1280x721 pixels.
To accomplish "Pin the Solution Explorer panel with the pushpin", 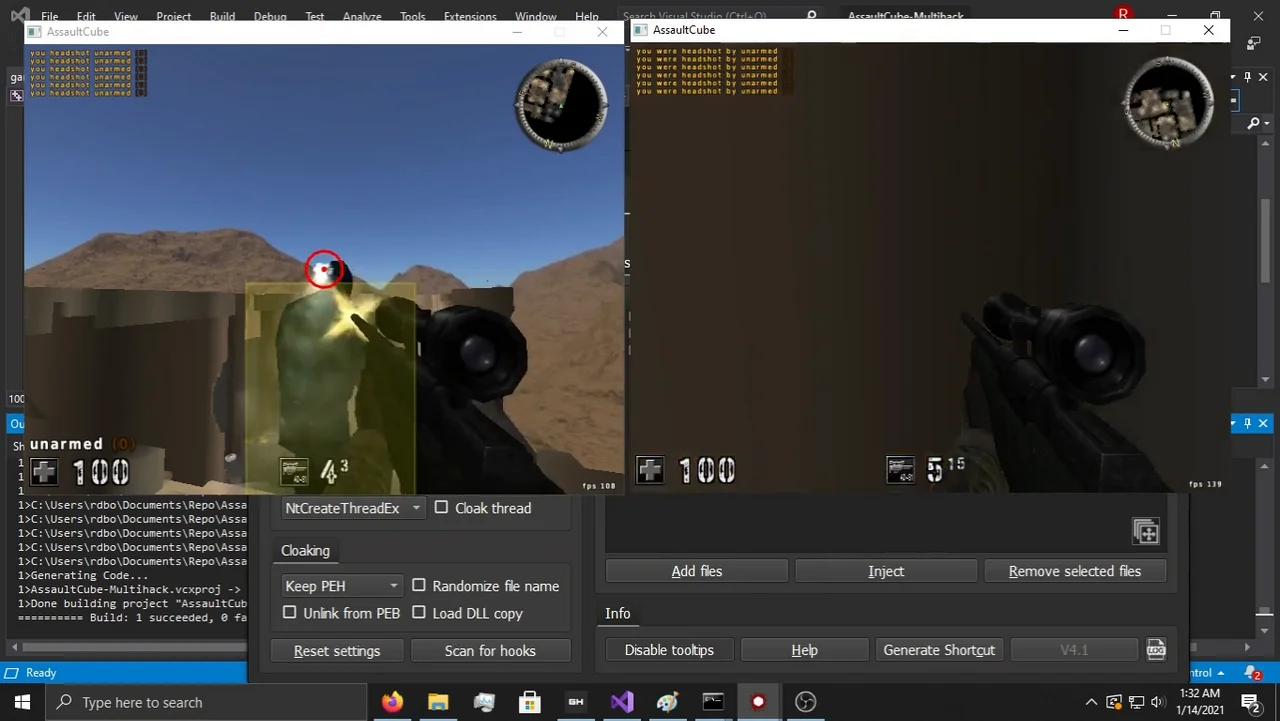I will coord(1247,76).
